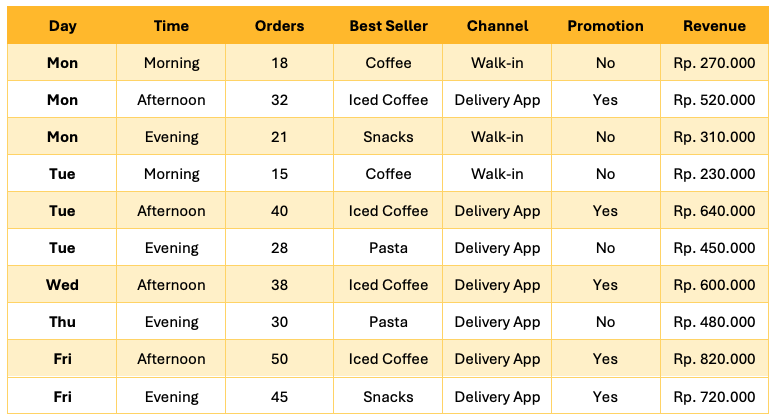Click the Rp. 480.000 revenue cell
This screenshot has height=419, width=775.
tap(714, 322)
